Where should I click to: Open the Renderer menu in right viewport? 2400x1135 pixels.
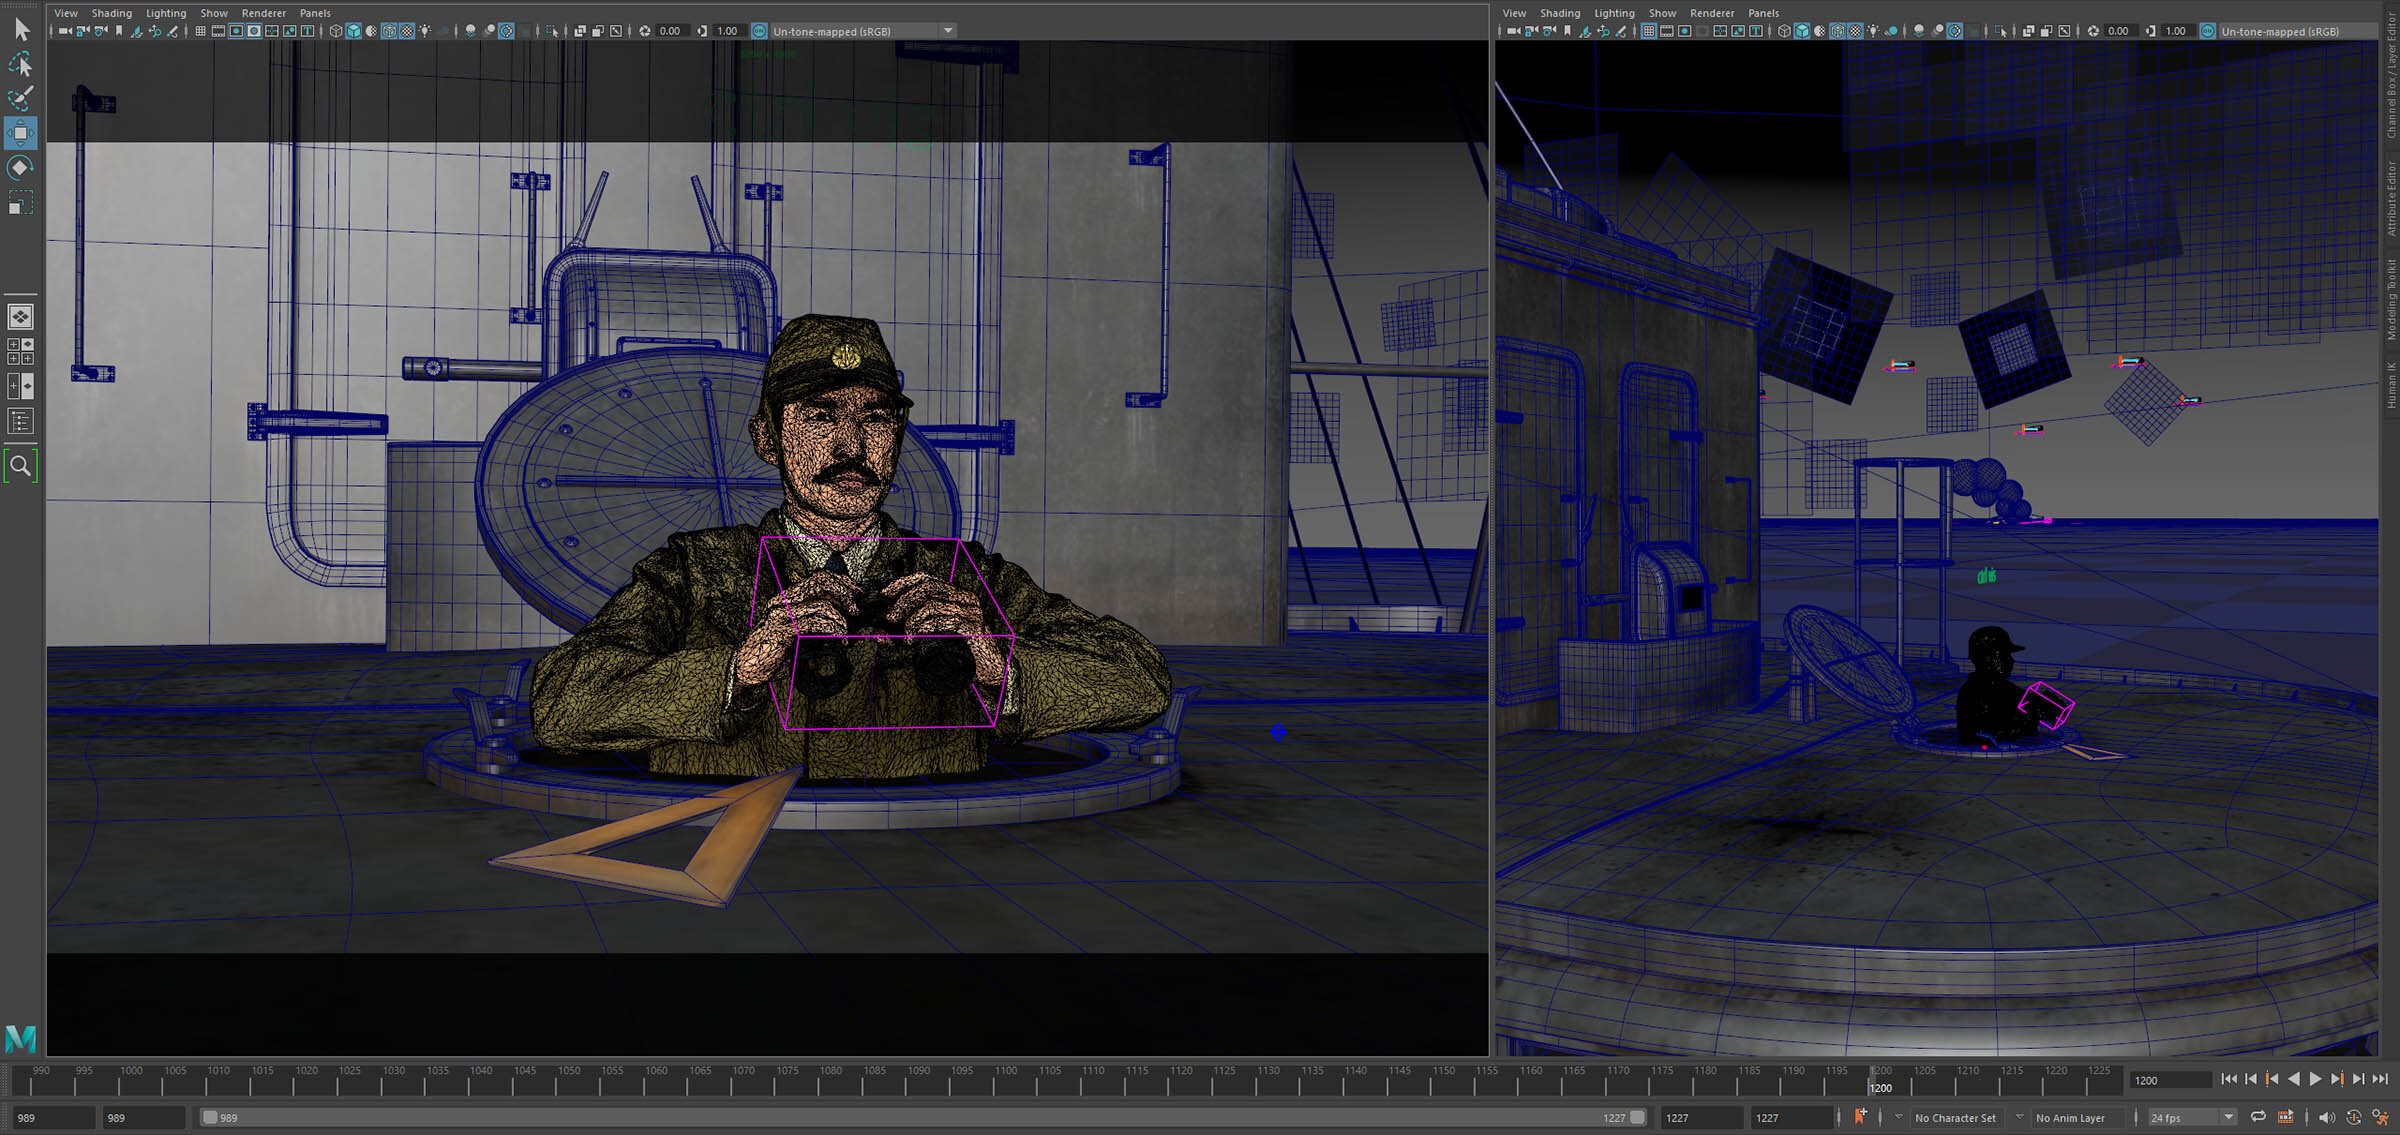1711,13
